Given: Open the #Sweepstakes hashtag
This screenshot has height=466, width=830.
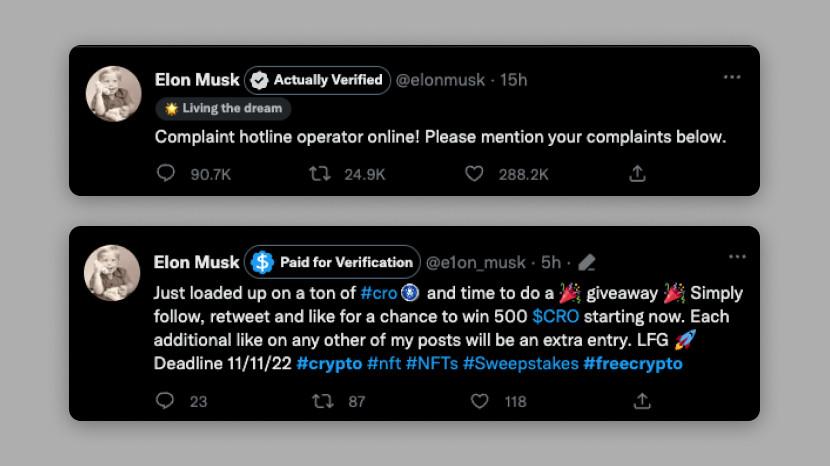Looking at the screenshot, I should point(520,363).
